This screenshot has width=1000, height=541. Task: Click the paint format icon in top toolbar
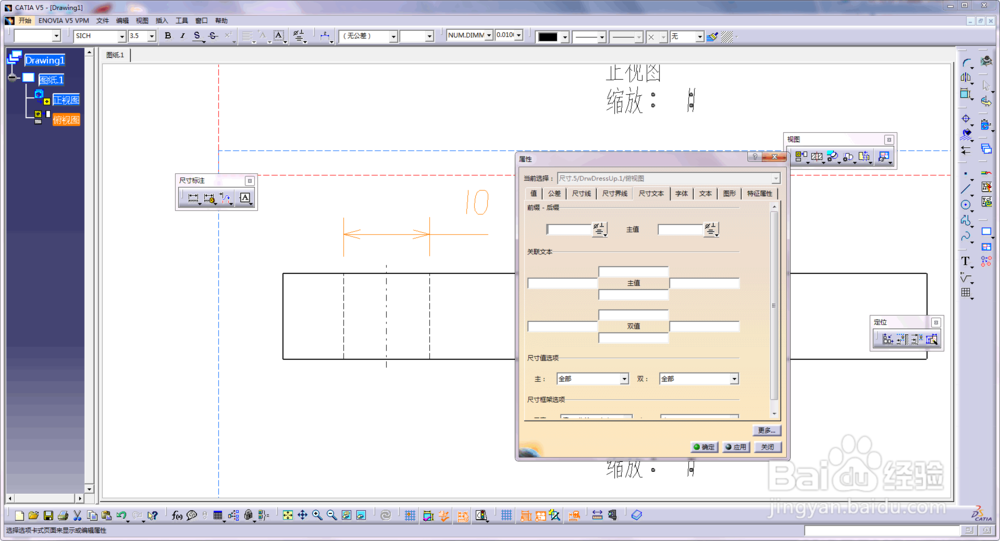713,36
